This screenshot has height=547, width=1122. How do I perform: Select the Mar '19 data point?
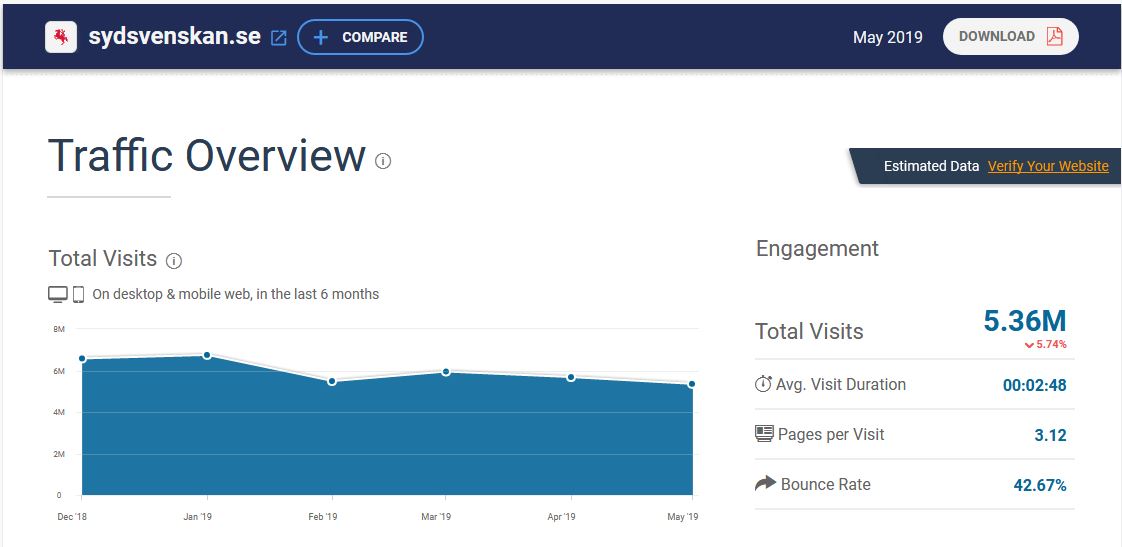point(446,372)
